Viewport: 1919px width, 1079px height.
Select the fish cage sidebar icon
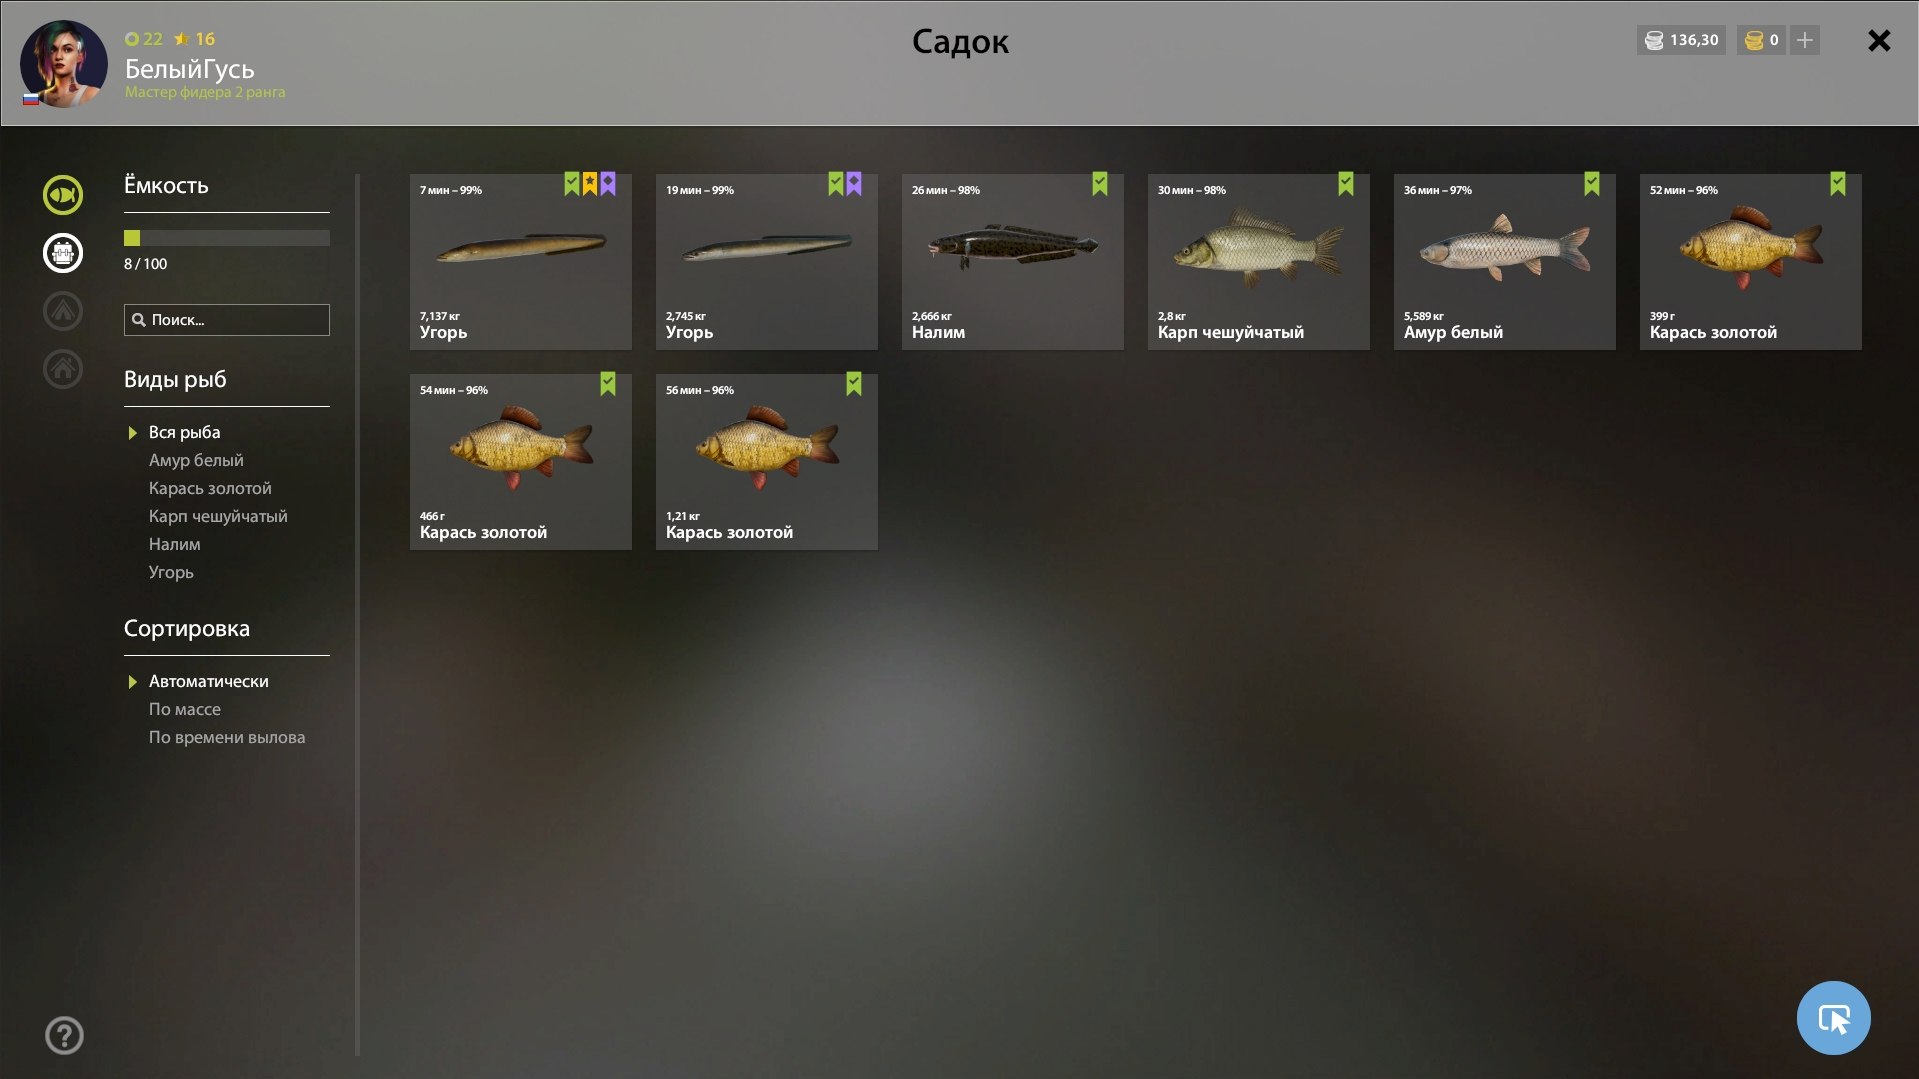coord(63,253)
